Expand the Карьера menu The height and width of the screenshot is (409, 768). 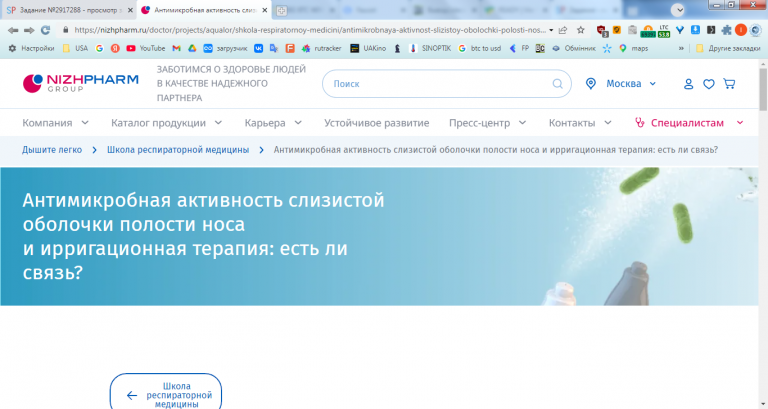pos(273,123)
